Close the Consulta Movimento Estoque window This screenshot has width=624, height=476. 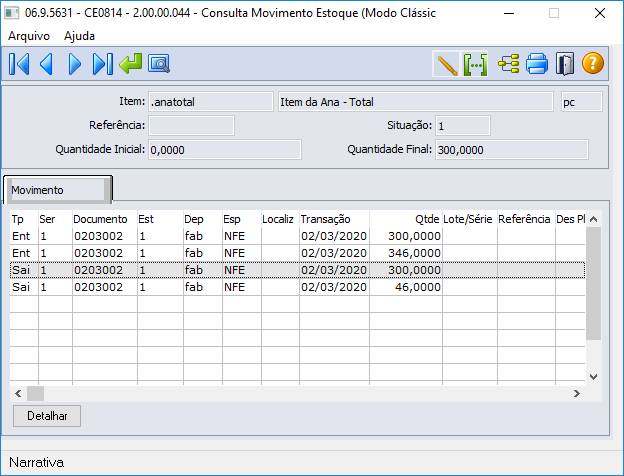point(599,13)
